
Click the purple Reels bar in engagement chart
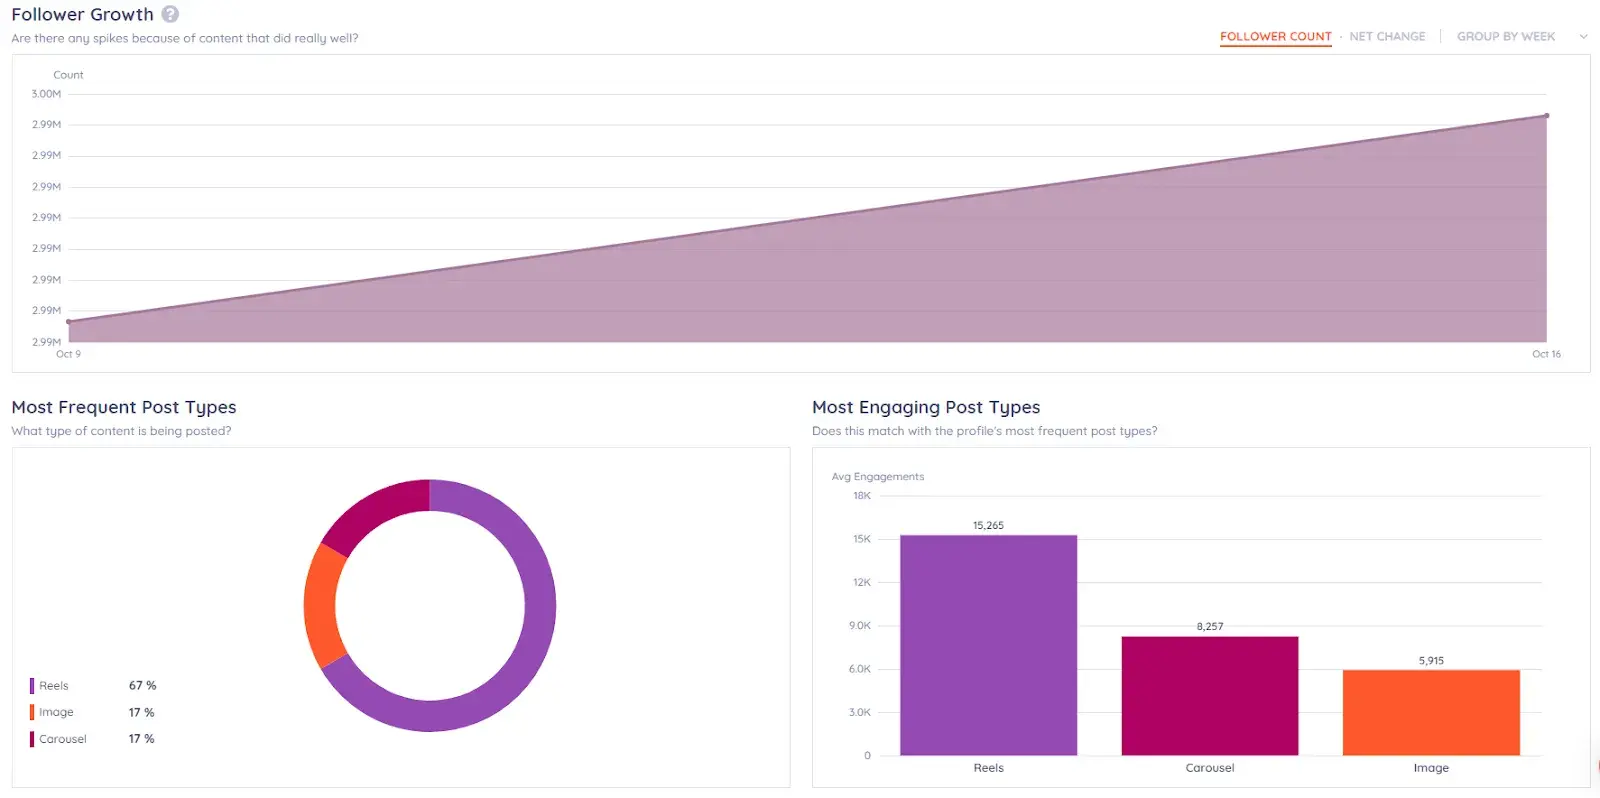click(988, 645)
